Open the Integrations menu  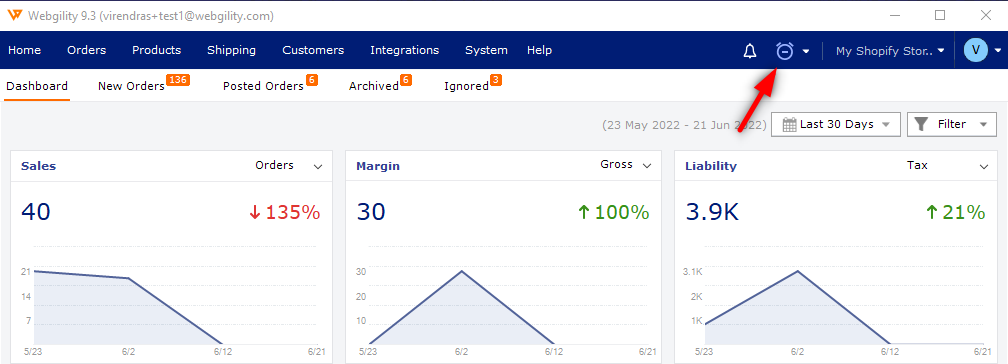click(404, 50)
